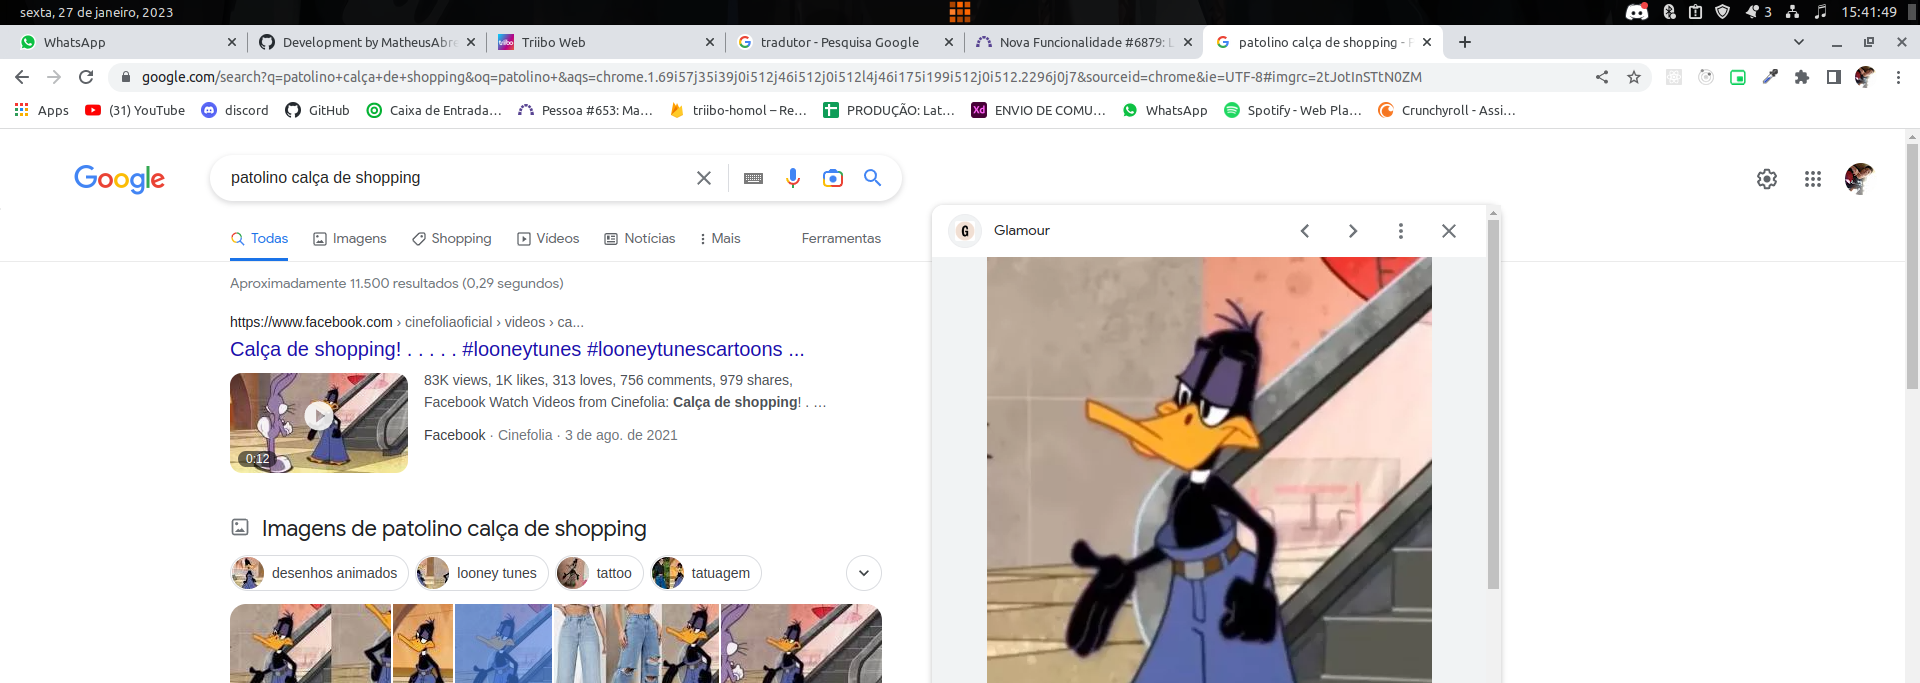Open the Crunchyroll bookmark
Screen dimensions: 1920x683
pos(1446,110)
